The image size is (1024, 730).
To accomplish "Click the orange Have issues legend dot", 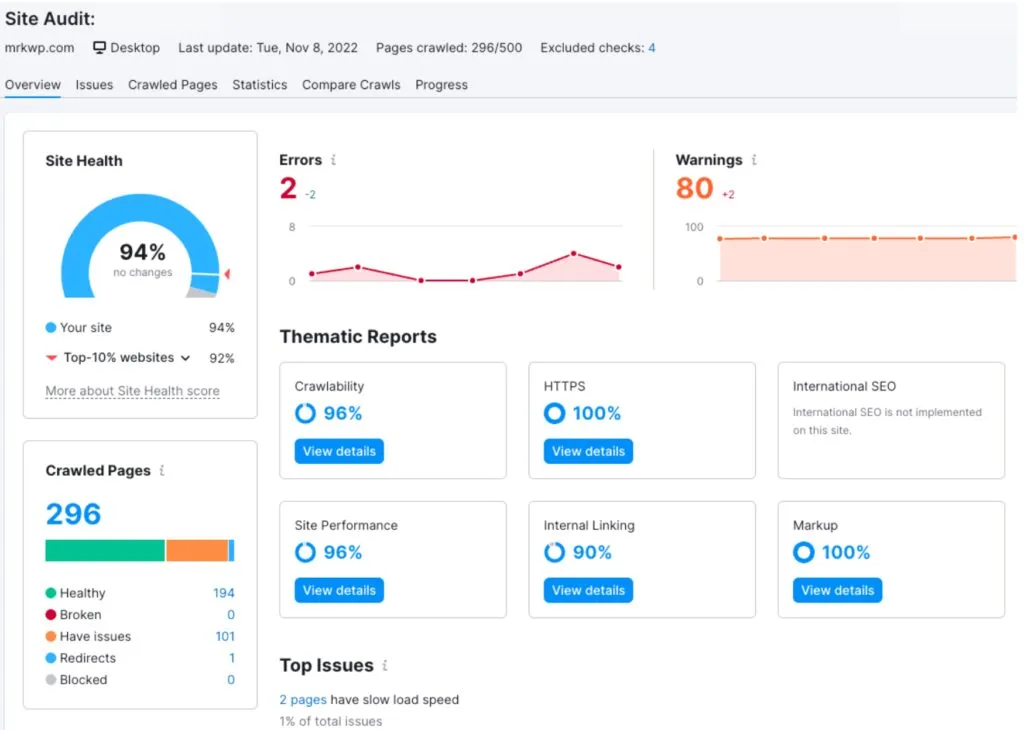I will pyautogui.click(x=51, y=636).
